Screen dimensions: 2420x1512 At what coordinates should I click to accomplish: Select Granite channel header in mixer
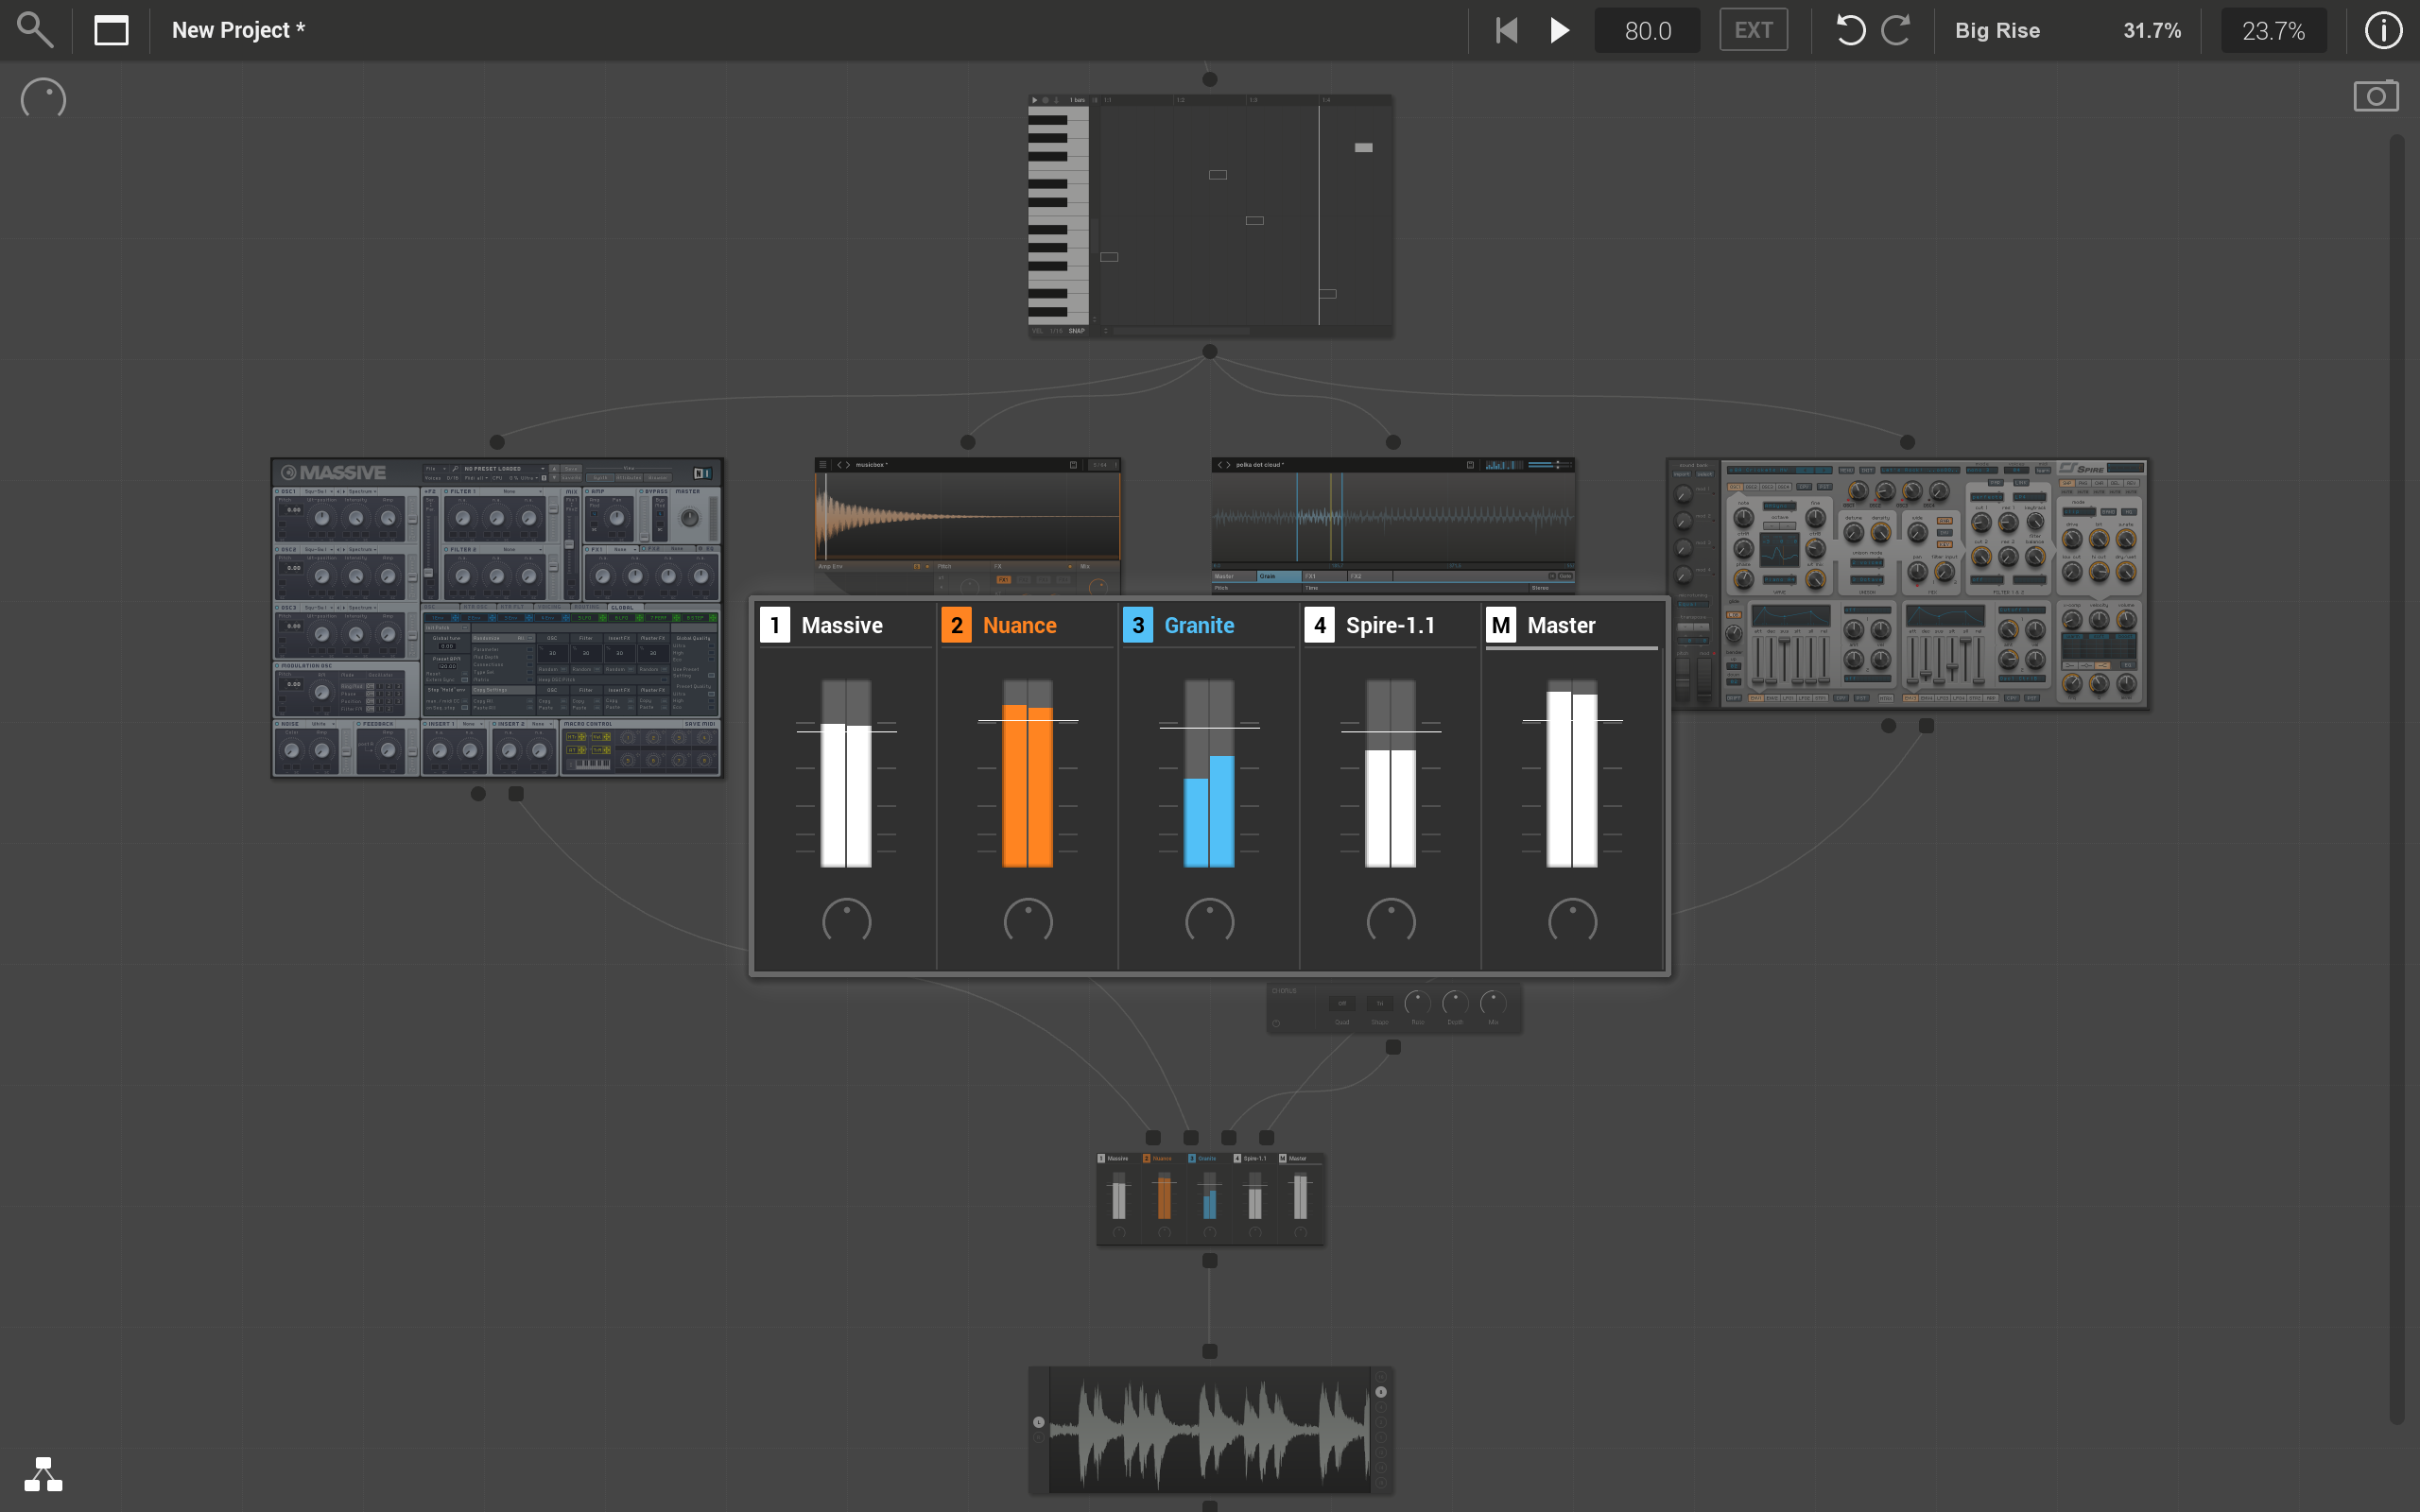coord(1209,625)
